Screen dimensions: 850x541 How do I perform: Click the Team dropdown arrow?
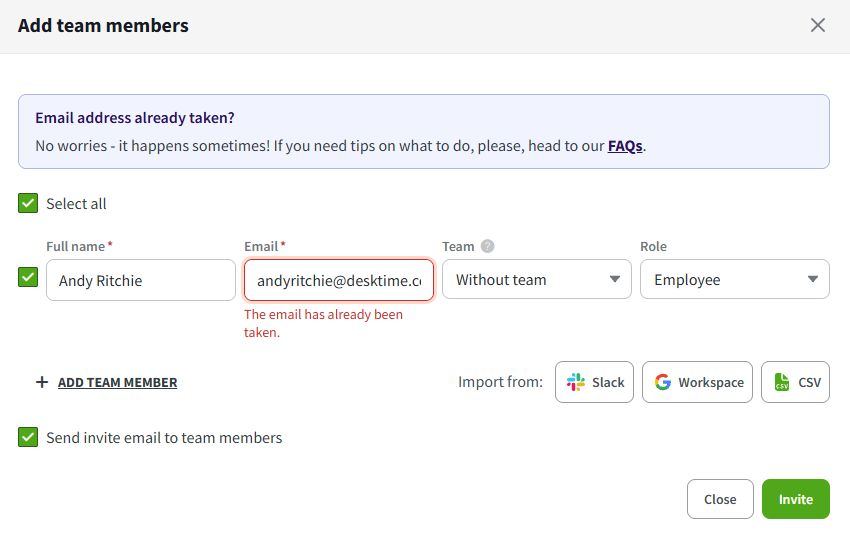[x=615, y=280]
